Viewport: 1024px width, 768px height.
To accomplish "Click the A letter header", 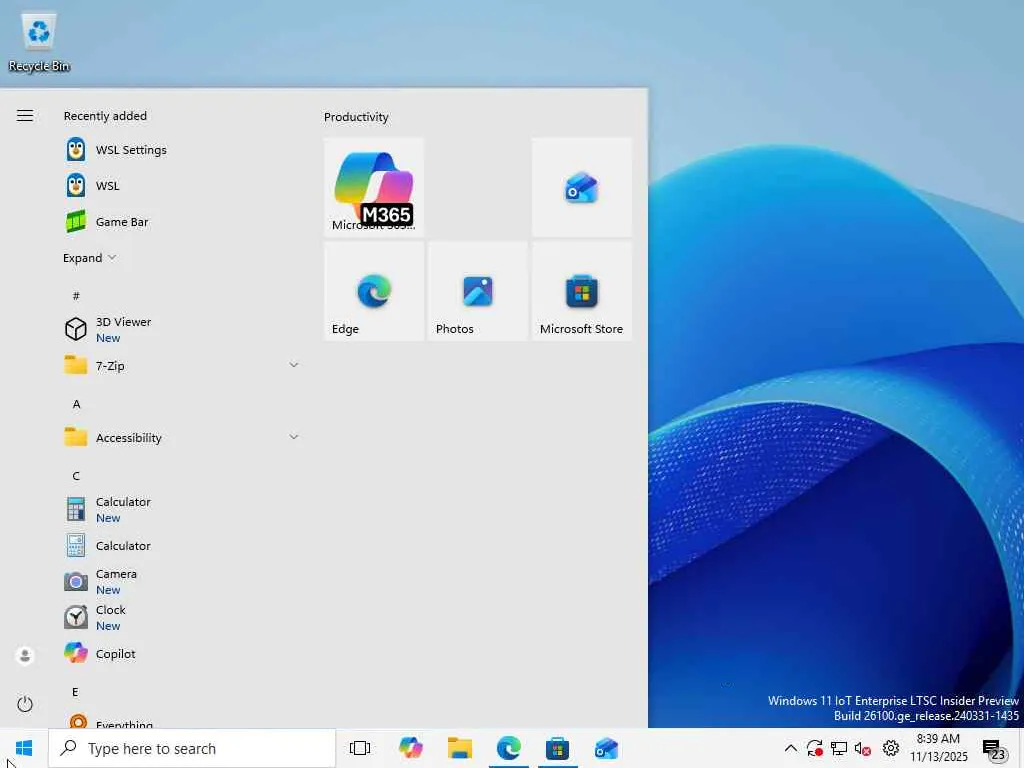I will point(76,404).
